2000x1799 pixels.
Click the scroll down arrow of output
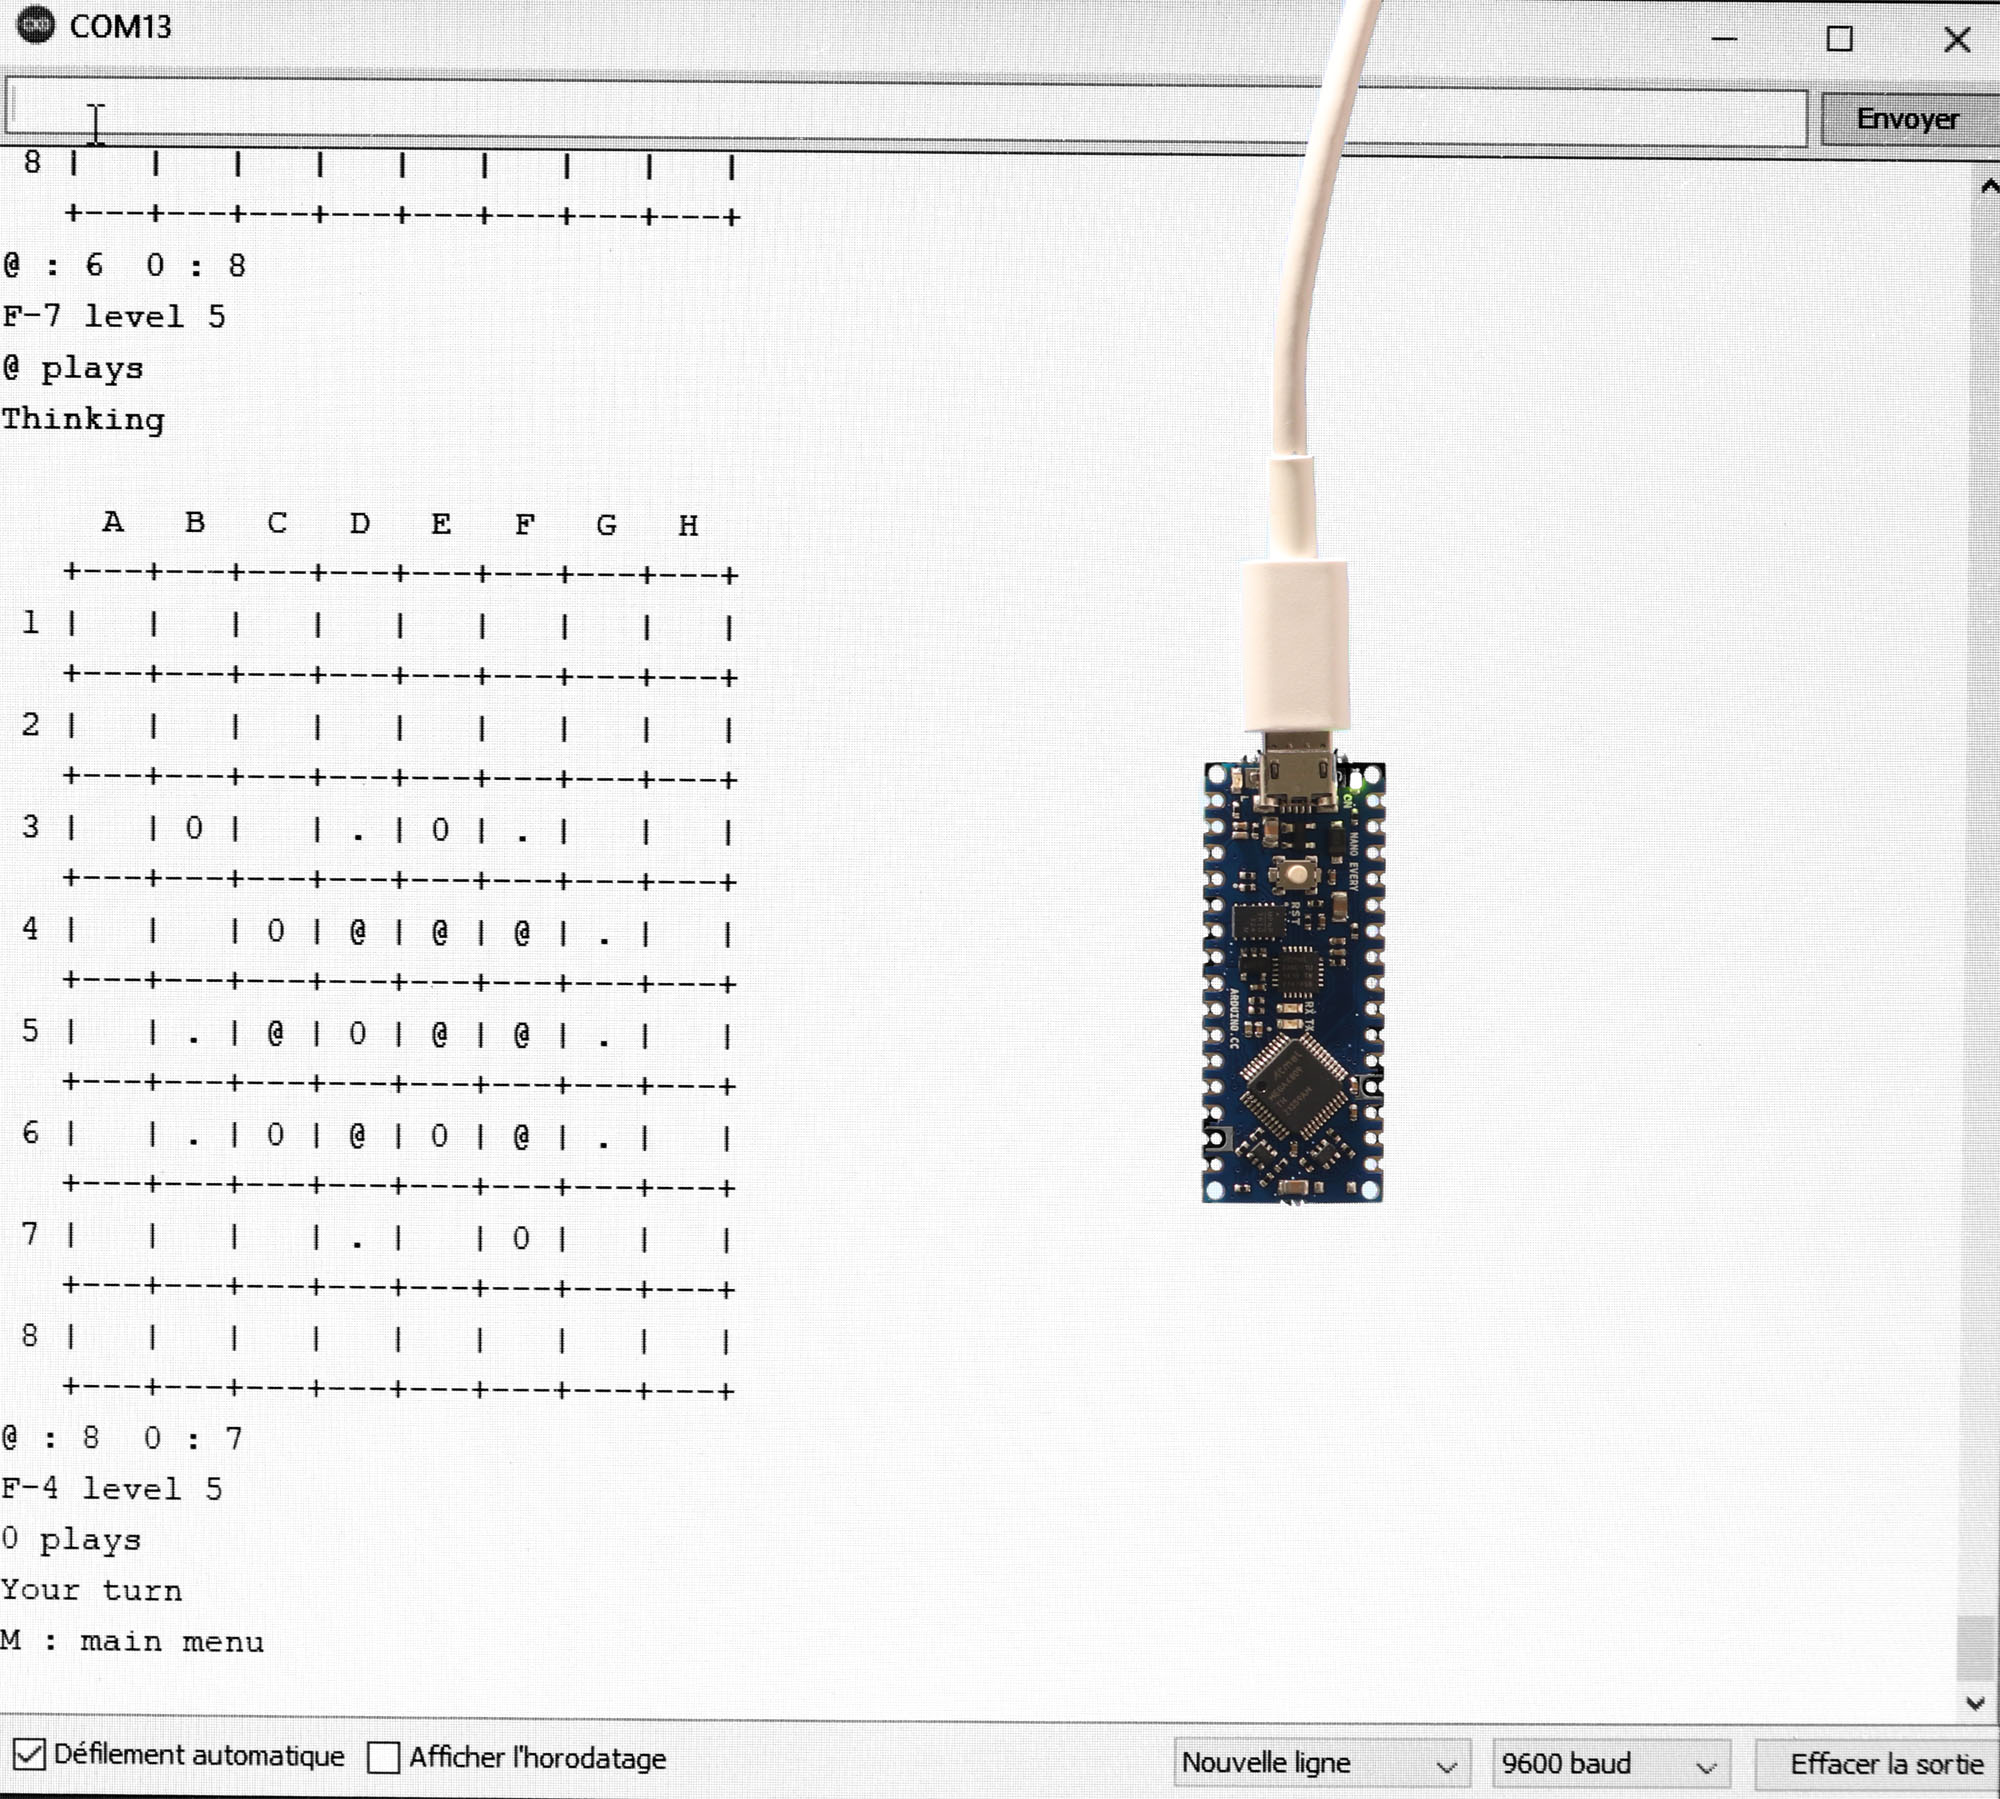point(1975,1703)
